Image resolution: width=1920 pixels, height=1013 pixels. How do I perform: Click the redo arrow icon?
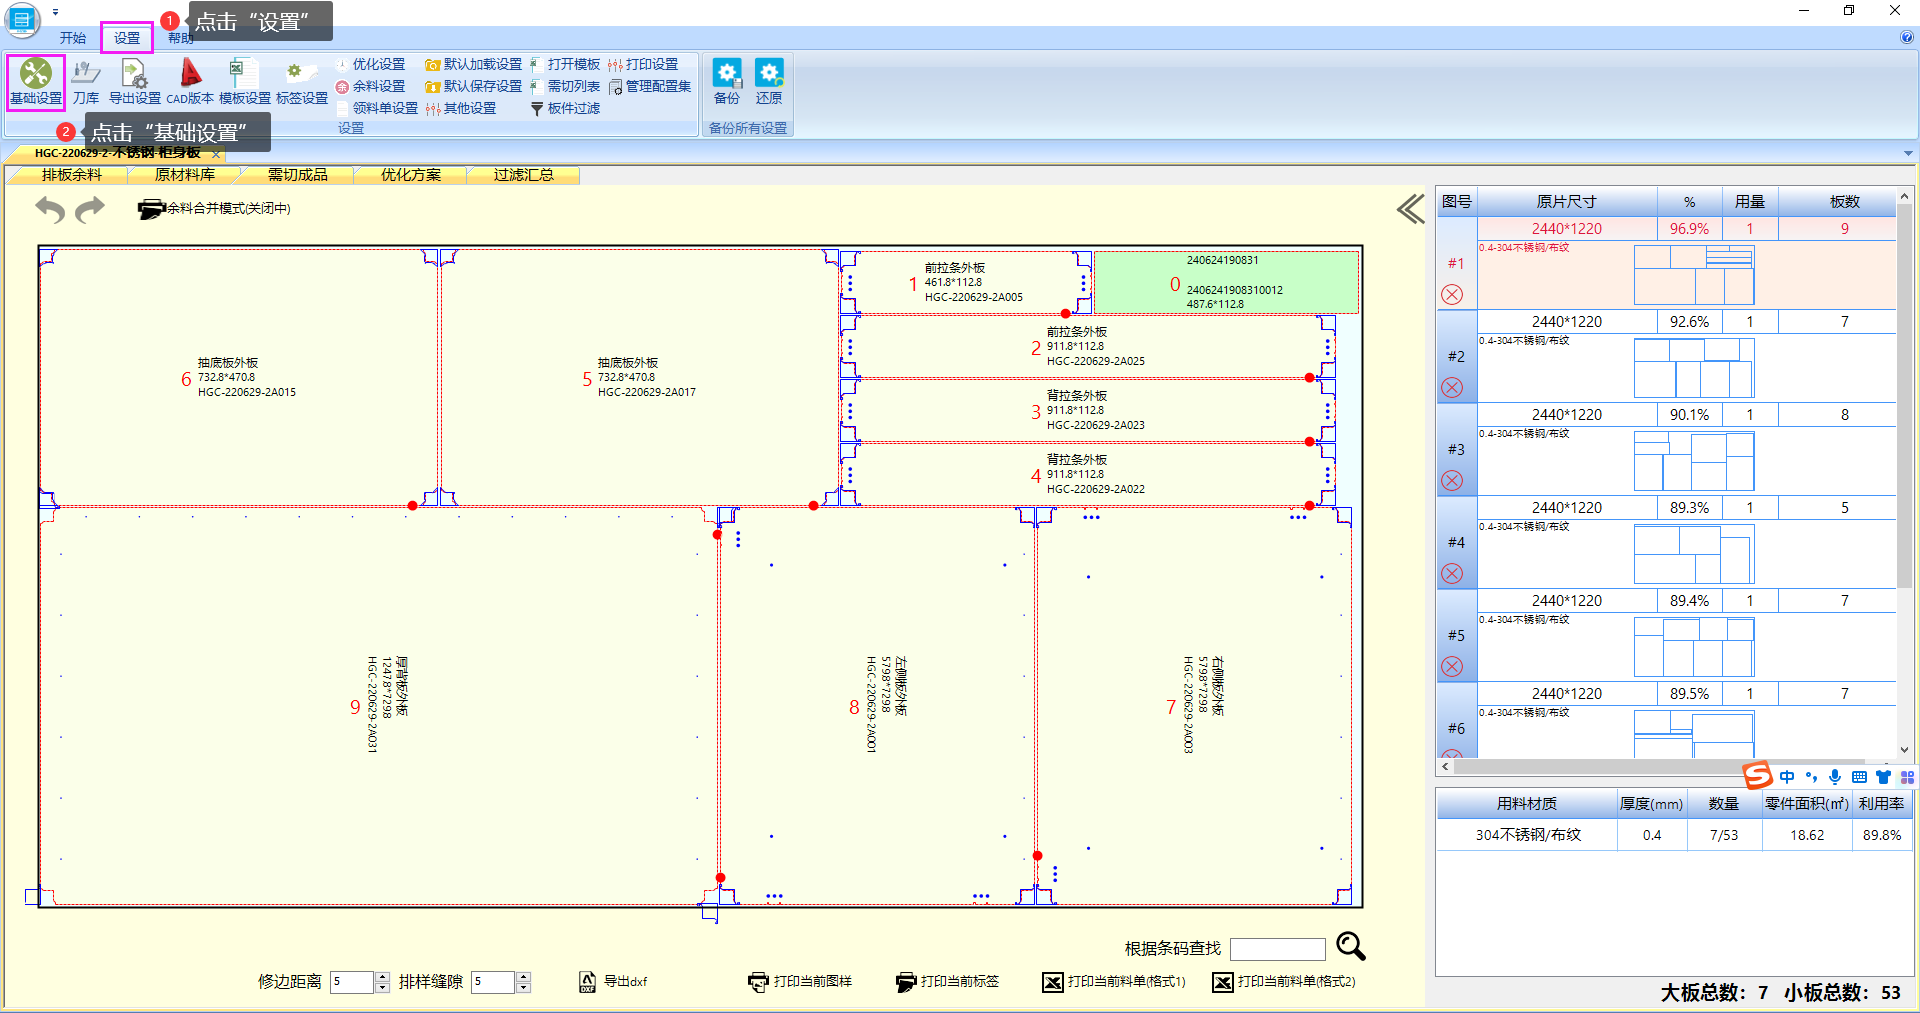90,209
